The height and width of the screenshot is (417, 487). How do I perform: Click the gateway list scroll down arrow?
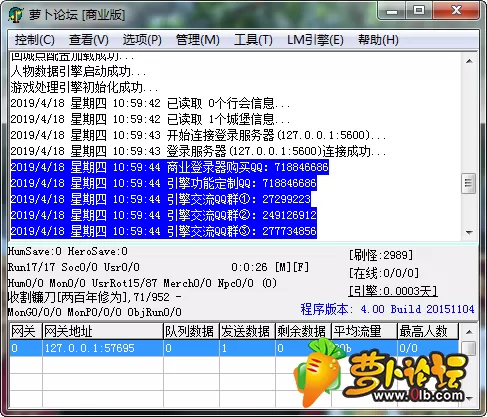coord(469,399)
